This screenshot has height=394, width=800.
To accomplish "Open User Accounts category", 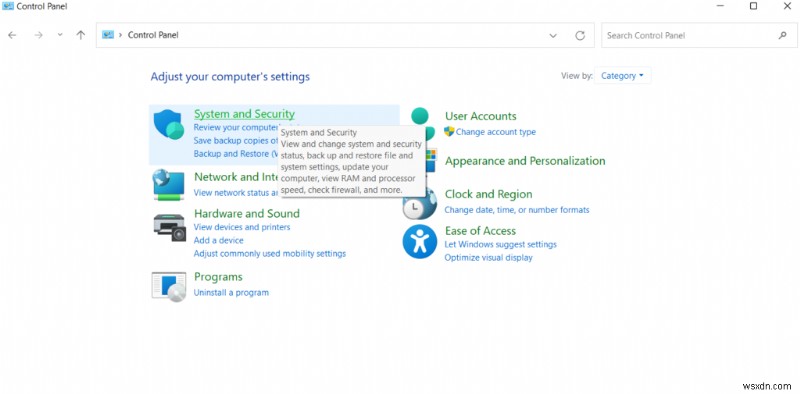I will 481,116.
